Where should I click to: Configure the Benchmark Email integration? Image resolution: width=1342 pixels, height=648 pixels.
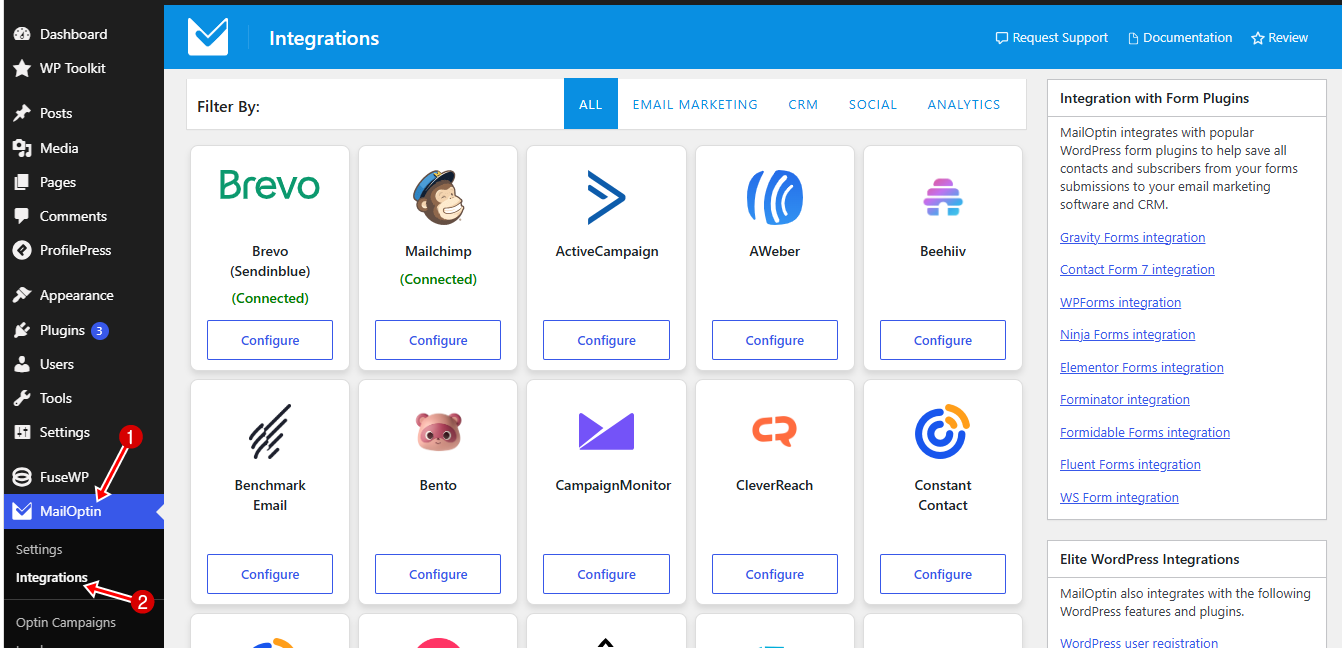click(x=270, y=574)
